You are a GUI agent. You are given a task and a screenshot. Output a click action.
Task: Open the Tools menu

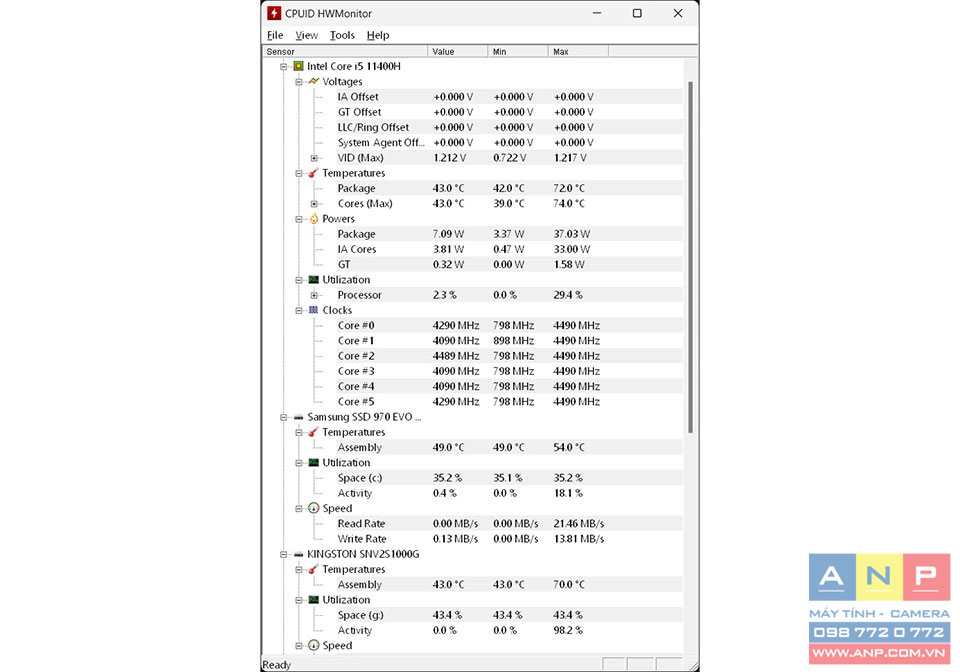[342, 35]
